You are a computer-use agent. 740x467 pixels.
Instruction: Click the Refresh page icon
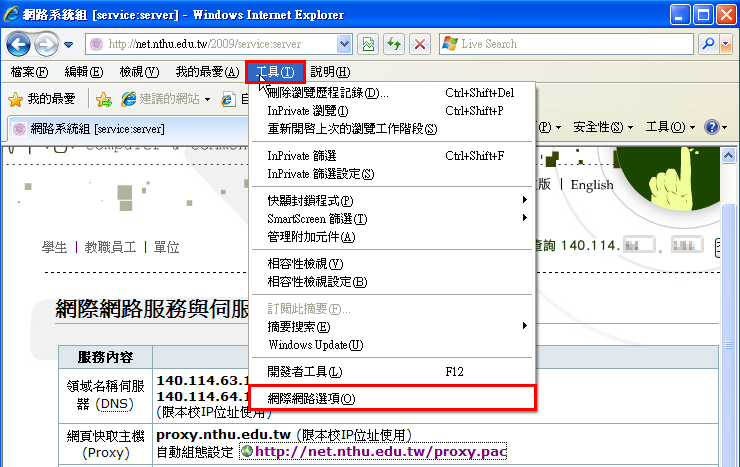pos(395,44)
